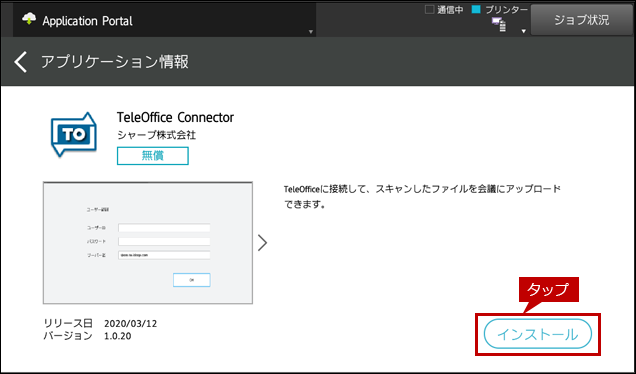Click the cyan プリンター indicator square
This screenshot has width=636, height=374.
(x=476, y=9)
